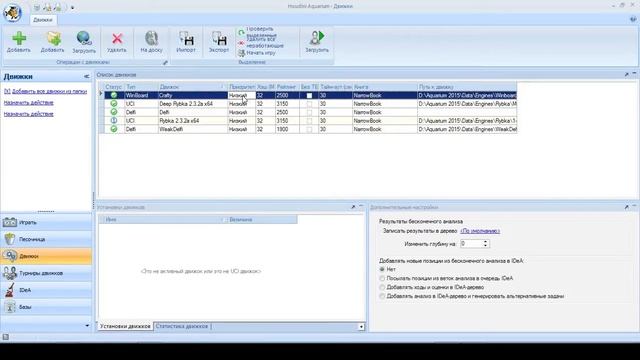The width and height of the screenshot is (640, 360).
Task: Toggle the Без ТБ checkbox for WeakDelfi
Action: pyautogui.click(x=309, y=129)
